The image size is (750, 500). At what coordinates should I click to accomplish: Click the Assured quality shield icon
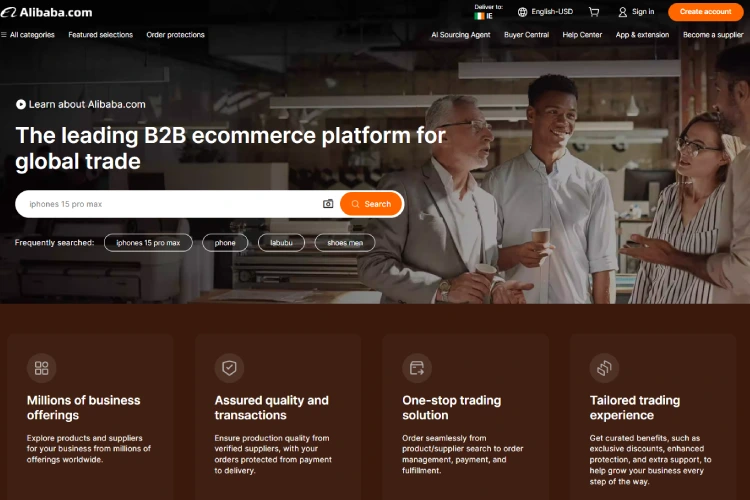click(x=229, y=368)
